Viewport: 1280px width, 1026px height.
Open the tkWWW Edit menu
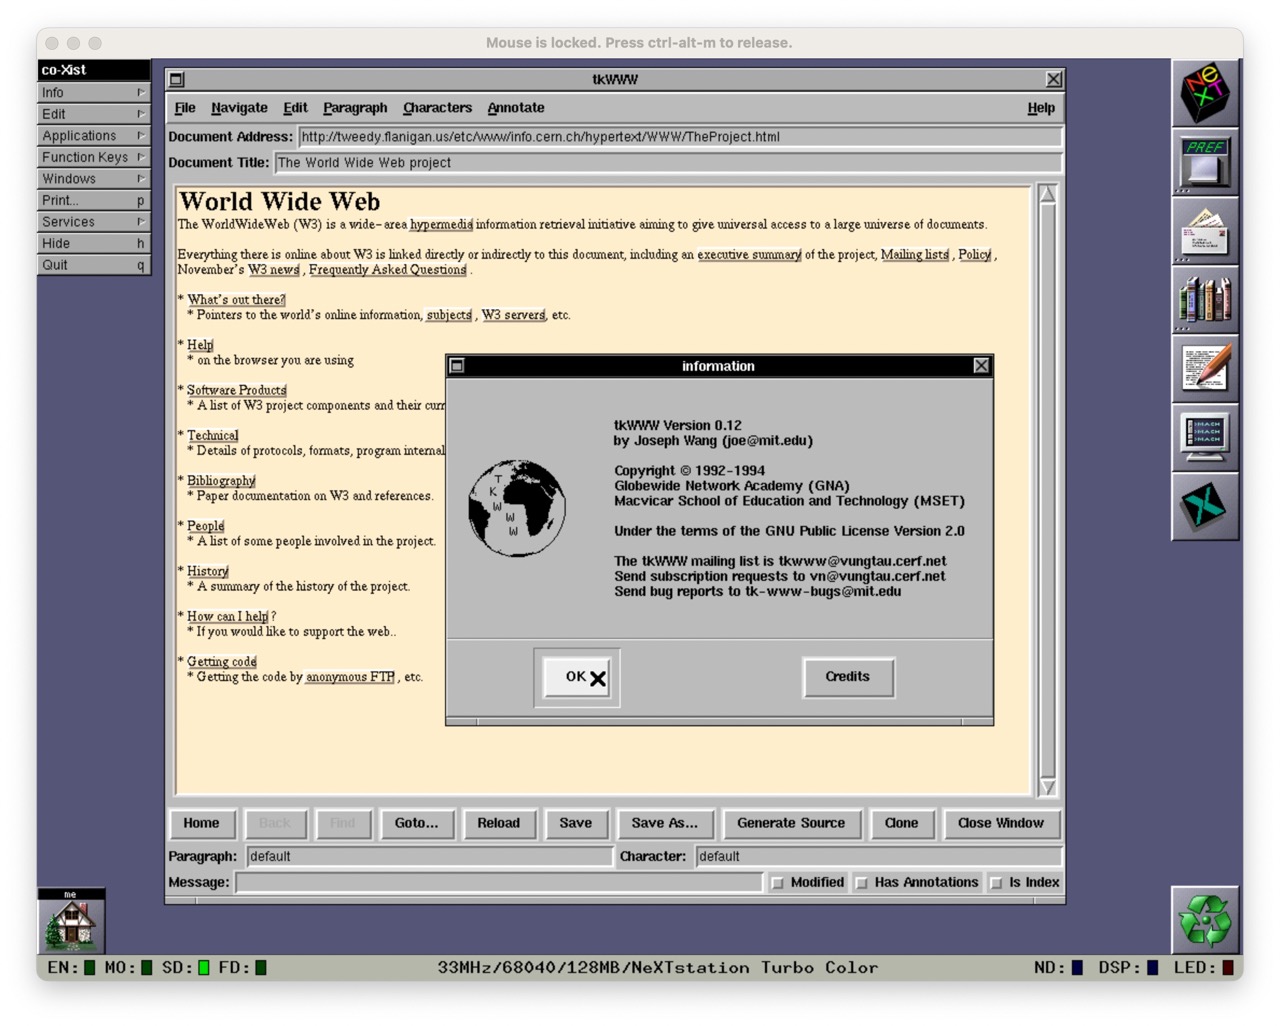tap(295, 108)
